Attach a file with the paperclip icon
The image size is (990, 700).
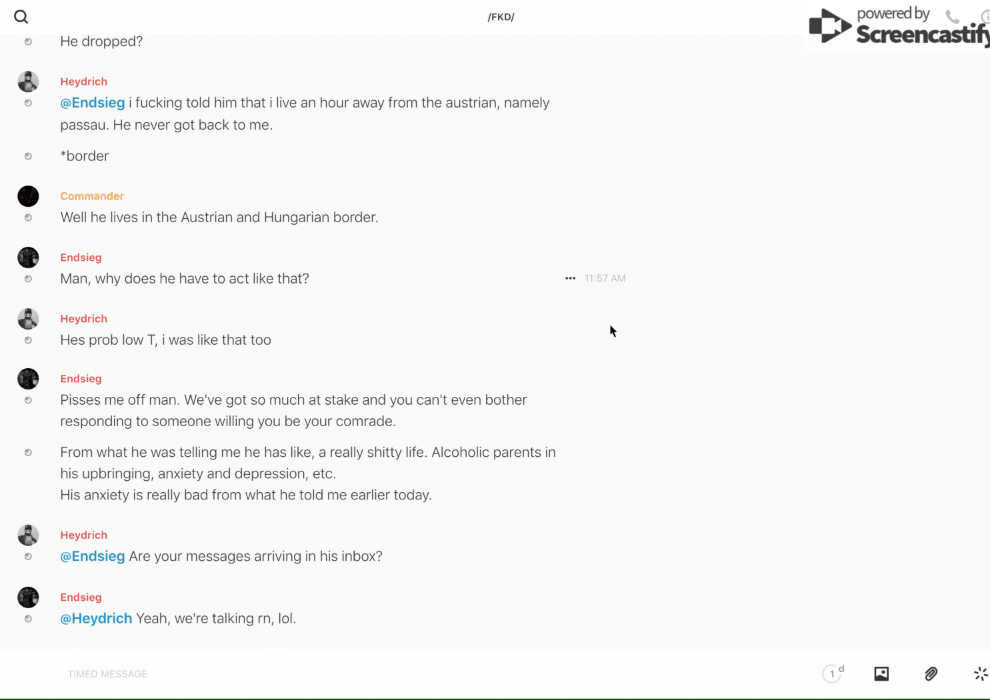pyautogui.click(x=931, y=674)
